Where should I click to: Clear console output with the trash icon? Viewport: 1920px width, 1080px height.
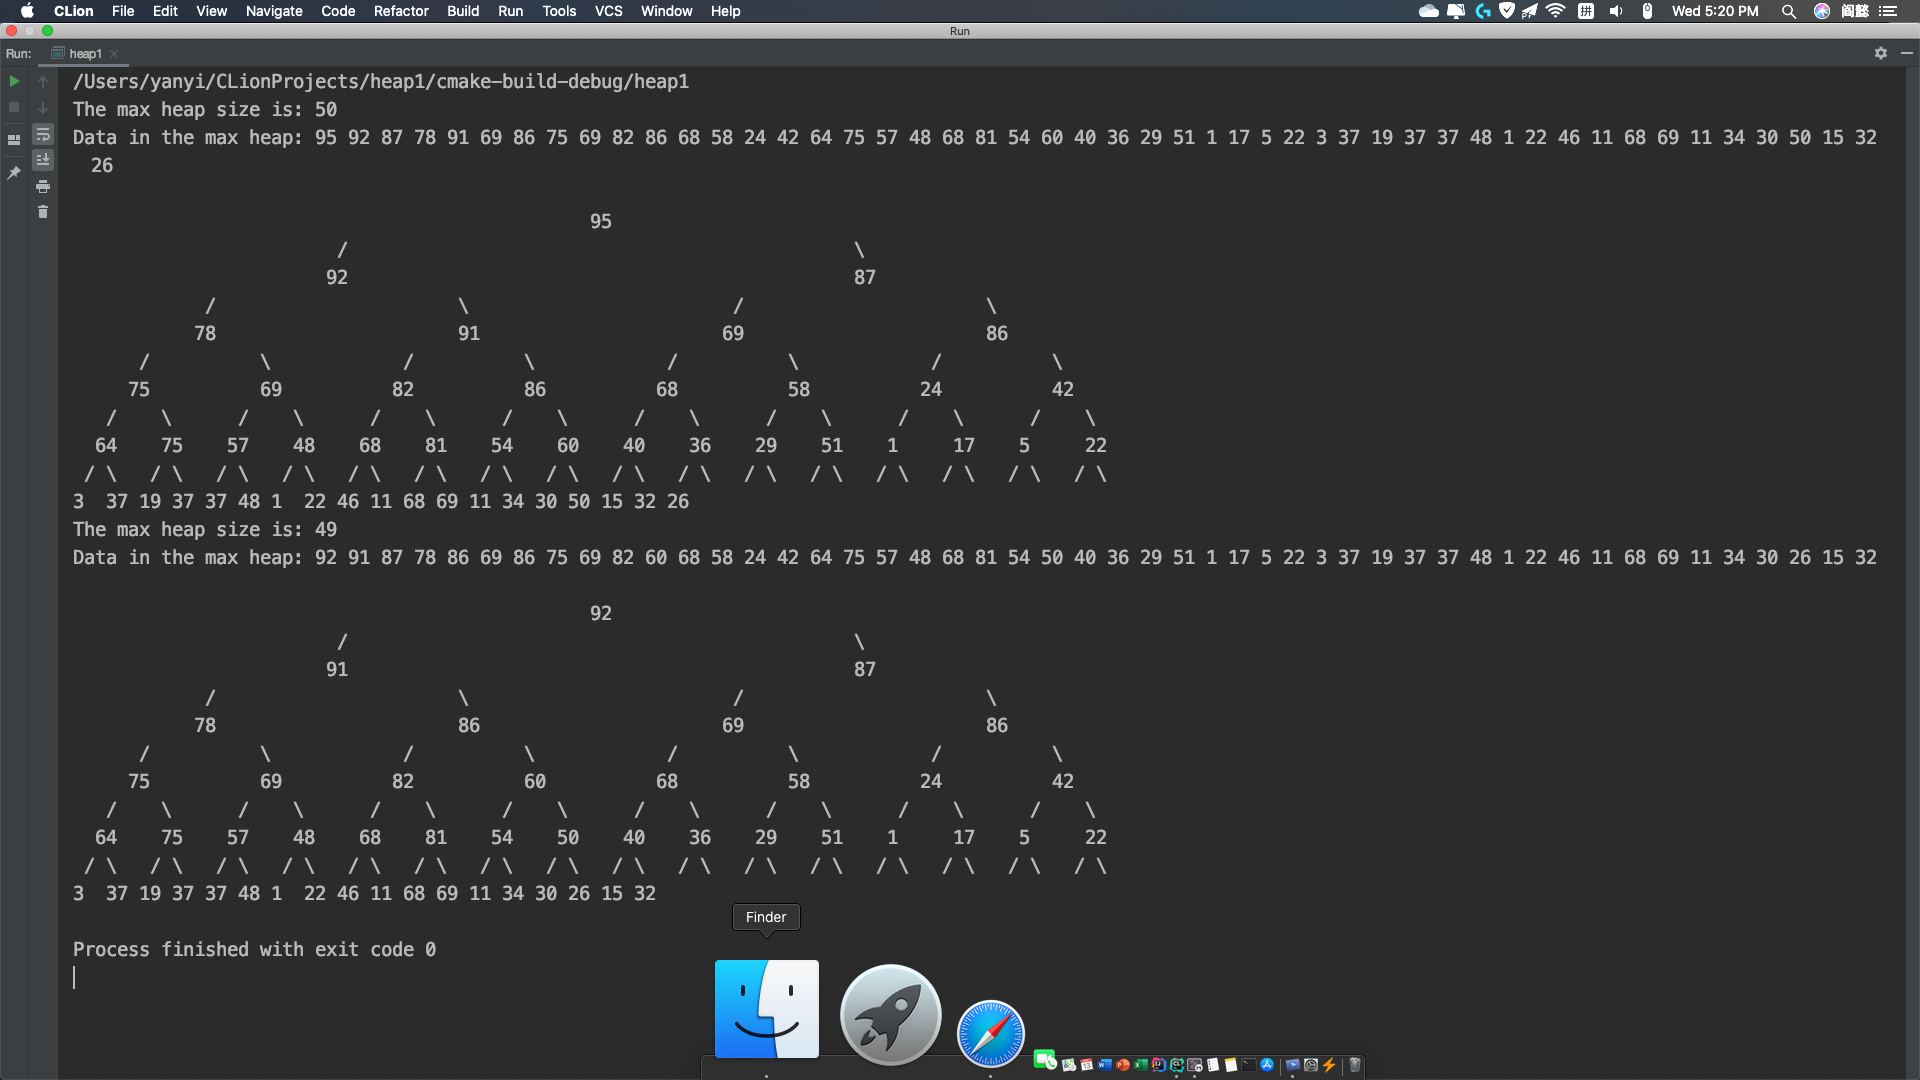point(43,211)
